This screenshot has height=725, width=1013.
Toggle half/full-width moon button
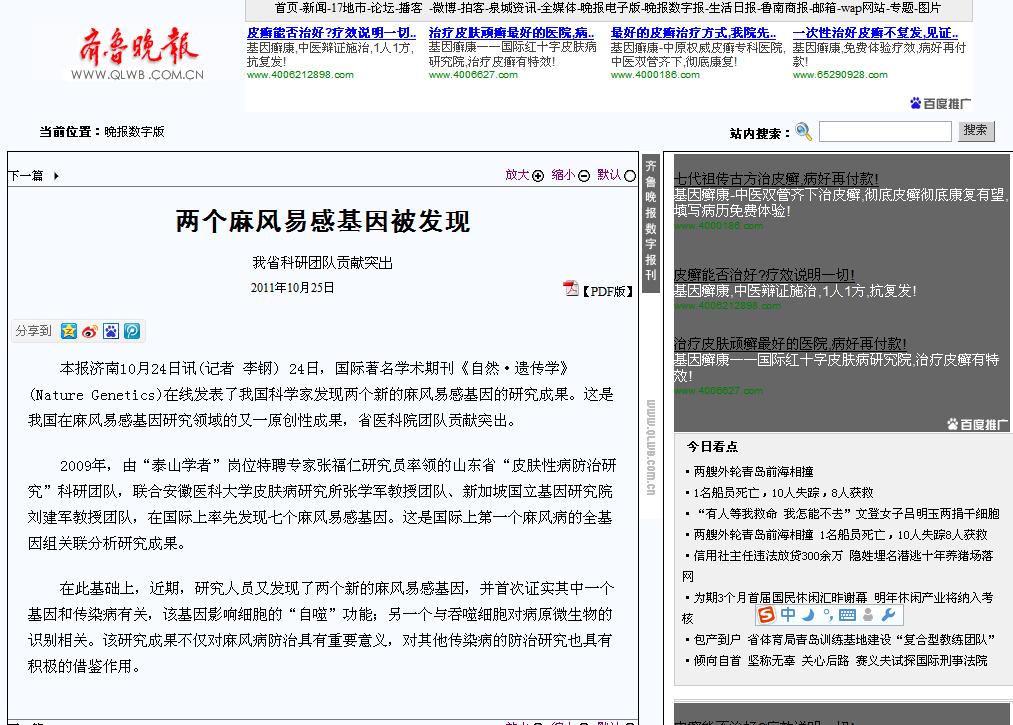pyautogui.click(x=809, y=615)
